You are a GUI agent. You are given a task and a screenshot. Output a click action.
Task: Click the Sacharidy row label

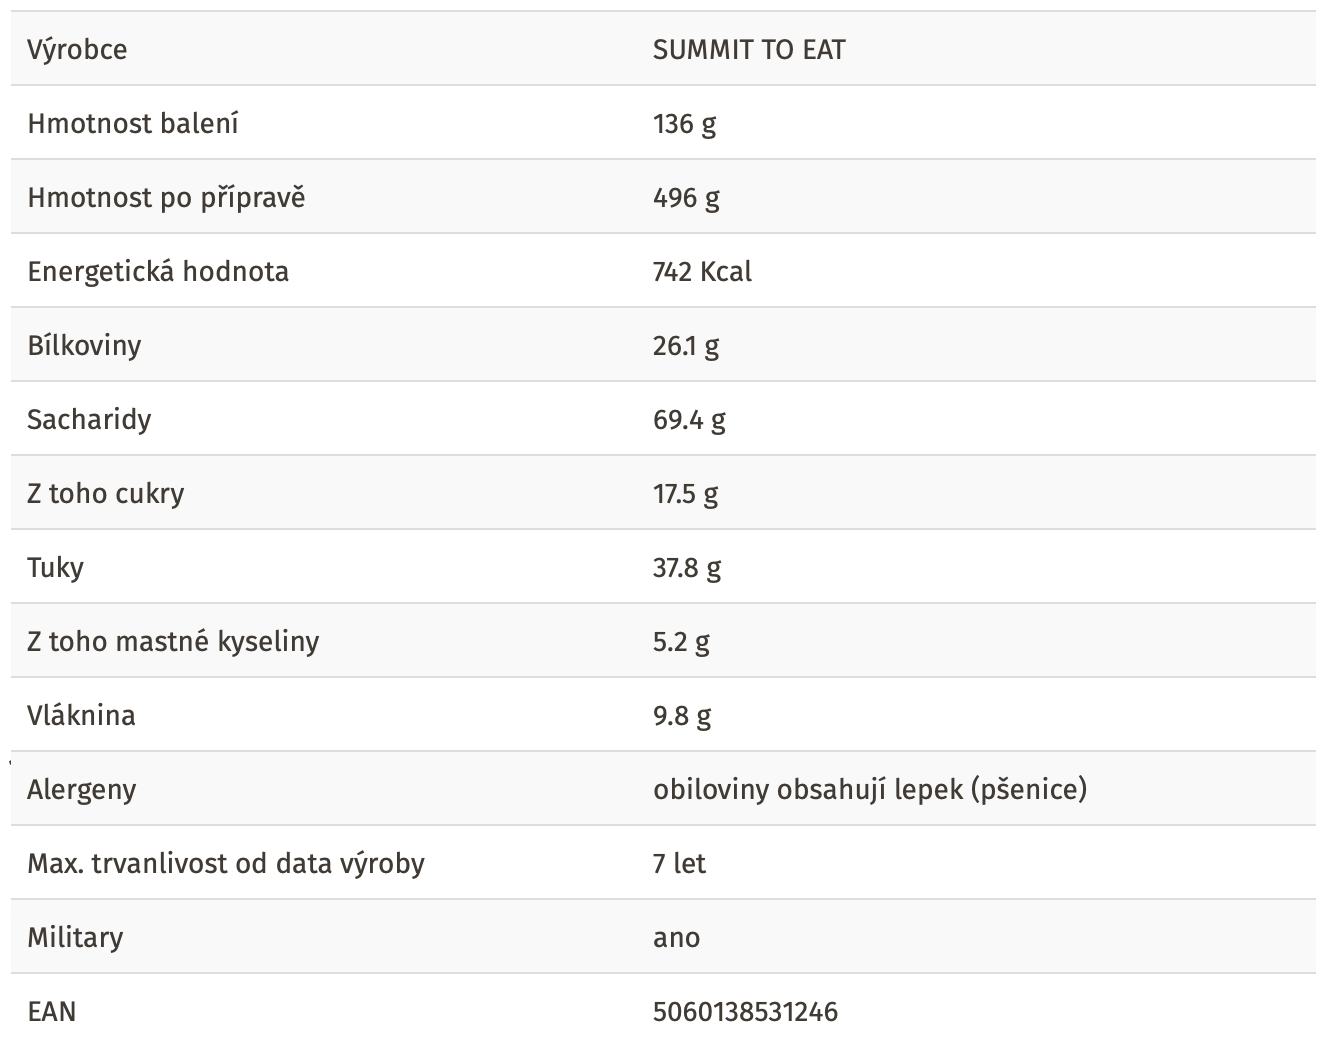click(x=89, y=420)
